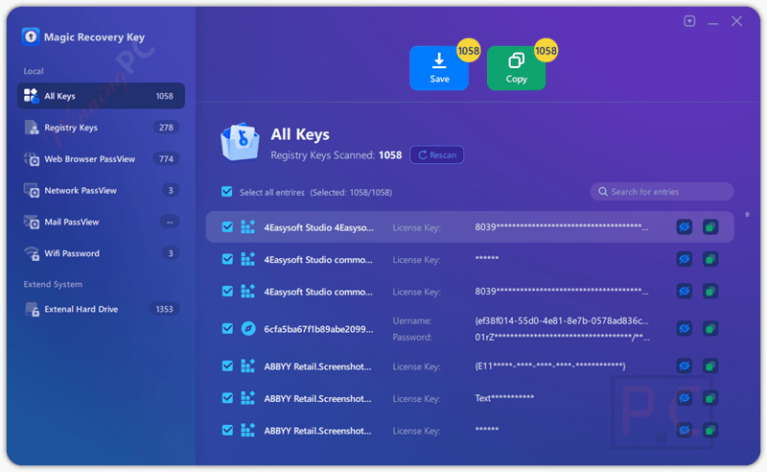Click the compass icon of 6cfa5ba67f1b89abe2099...
This screenshot has height=472, width=767.
pos(248,329)
